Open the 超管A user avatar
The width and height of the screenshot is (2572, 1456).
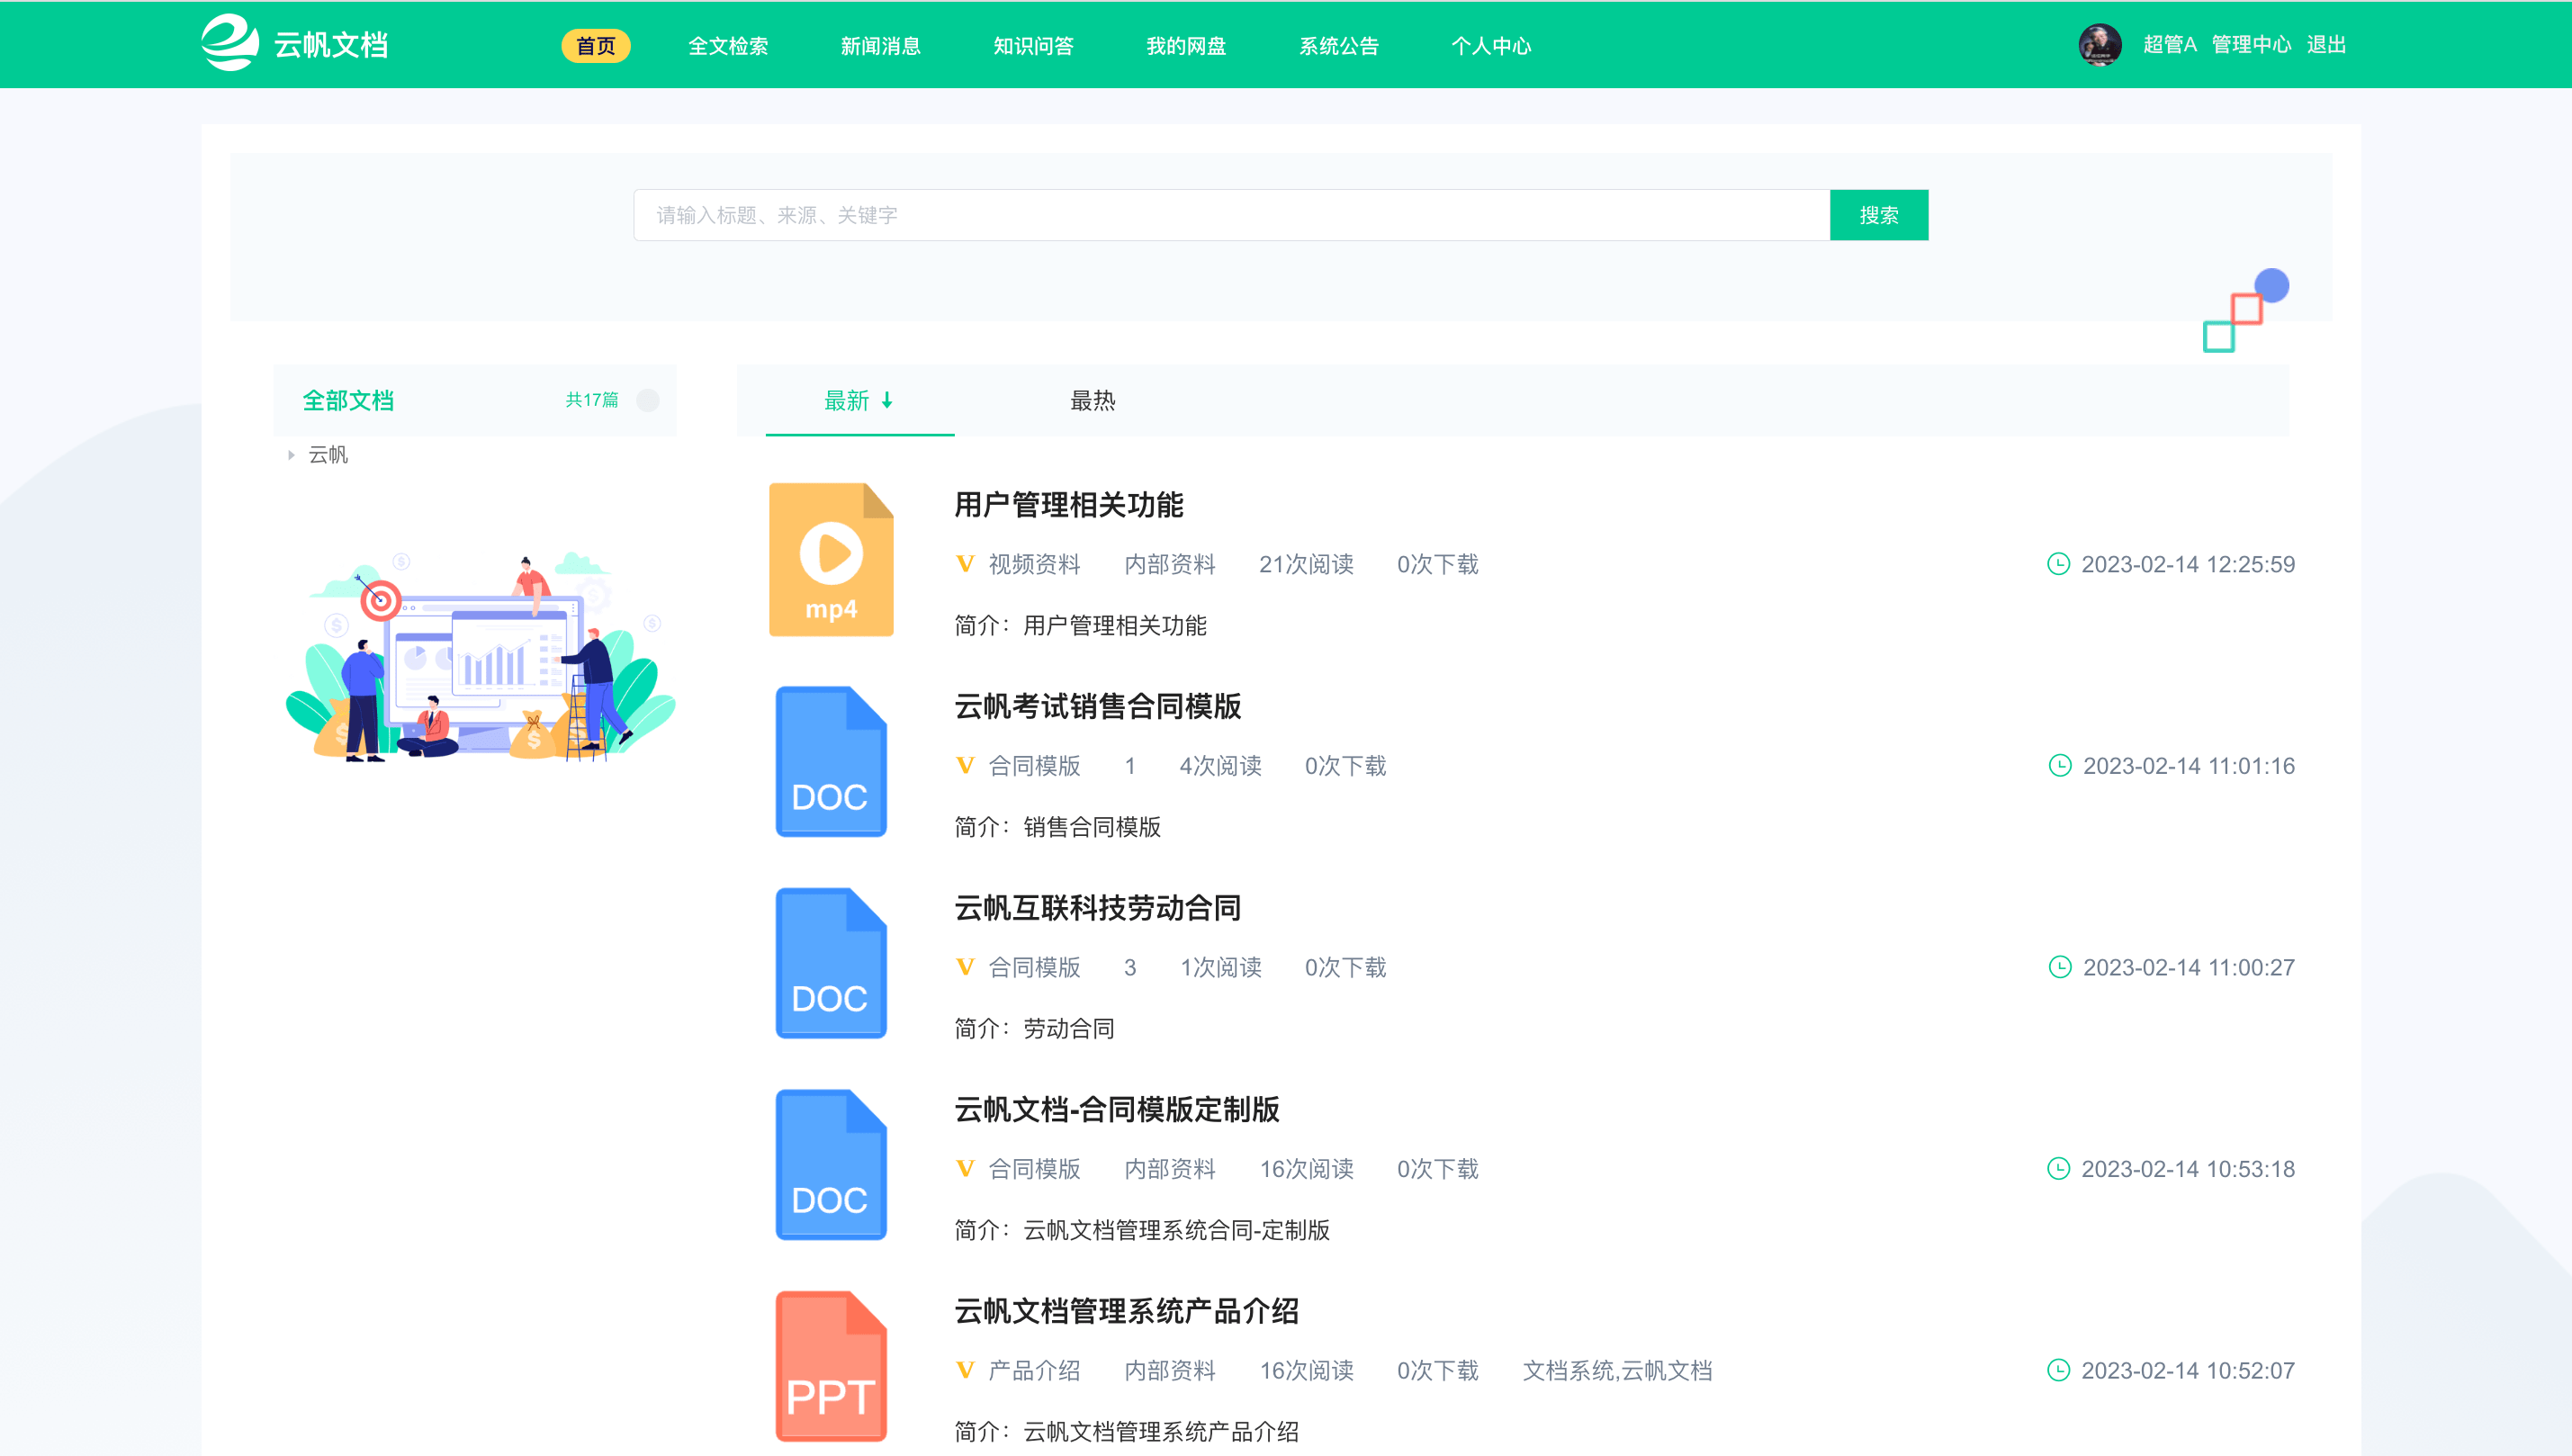pyautogui.click(x=2099, y=45)
